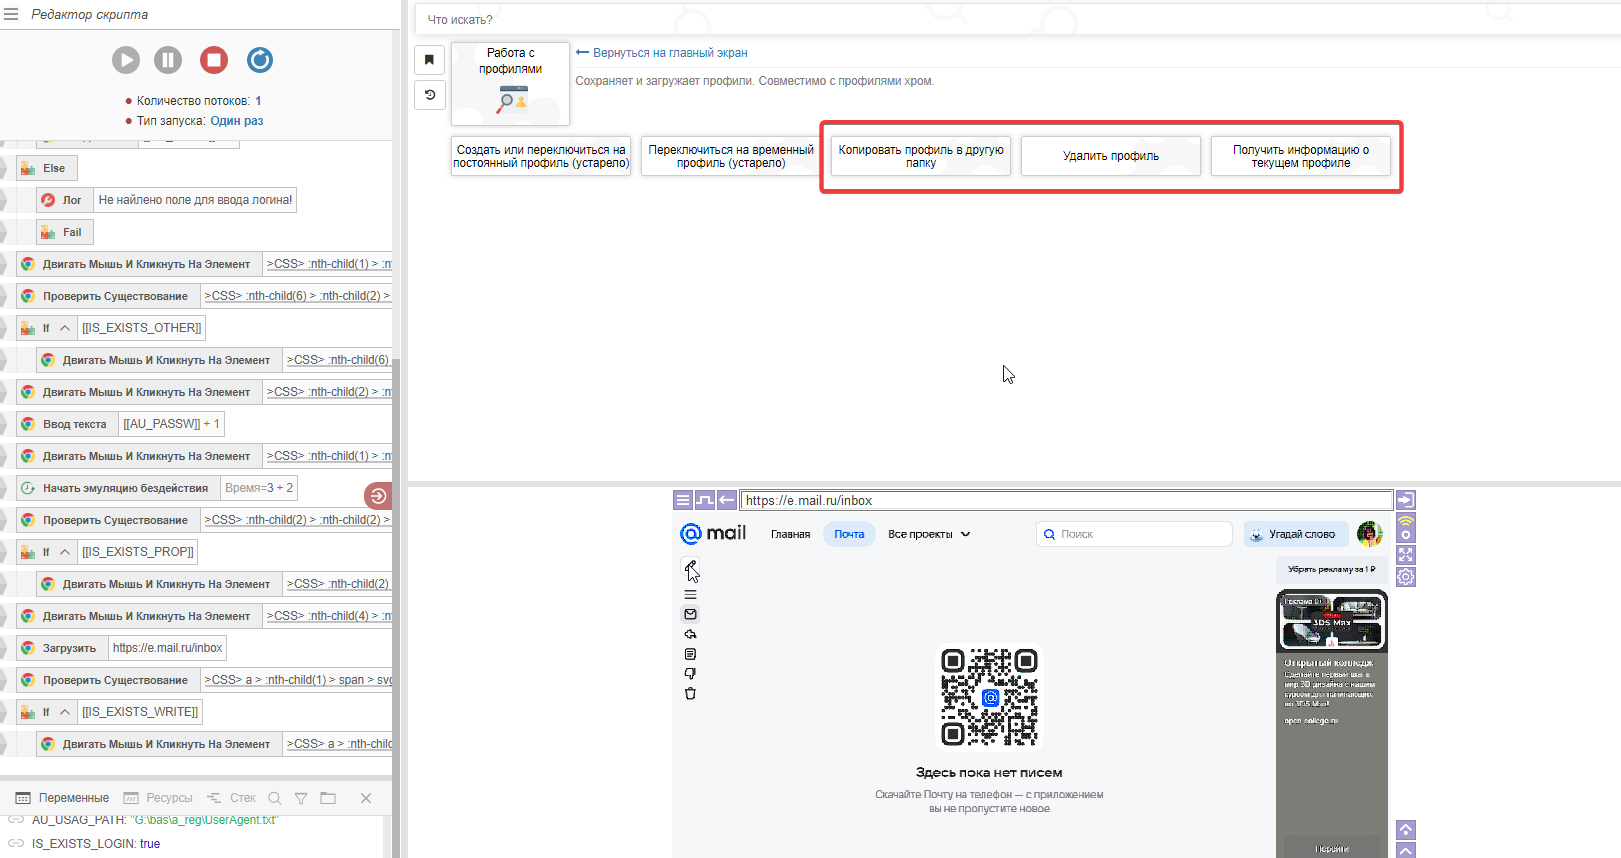Click the 'Удалить профиль' button

click(x=1110, y=156)
